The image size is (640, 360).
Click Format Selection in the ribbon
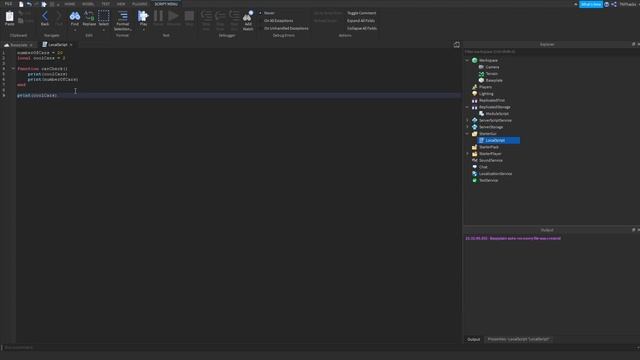tap(122, 20)
